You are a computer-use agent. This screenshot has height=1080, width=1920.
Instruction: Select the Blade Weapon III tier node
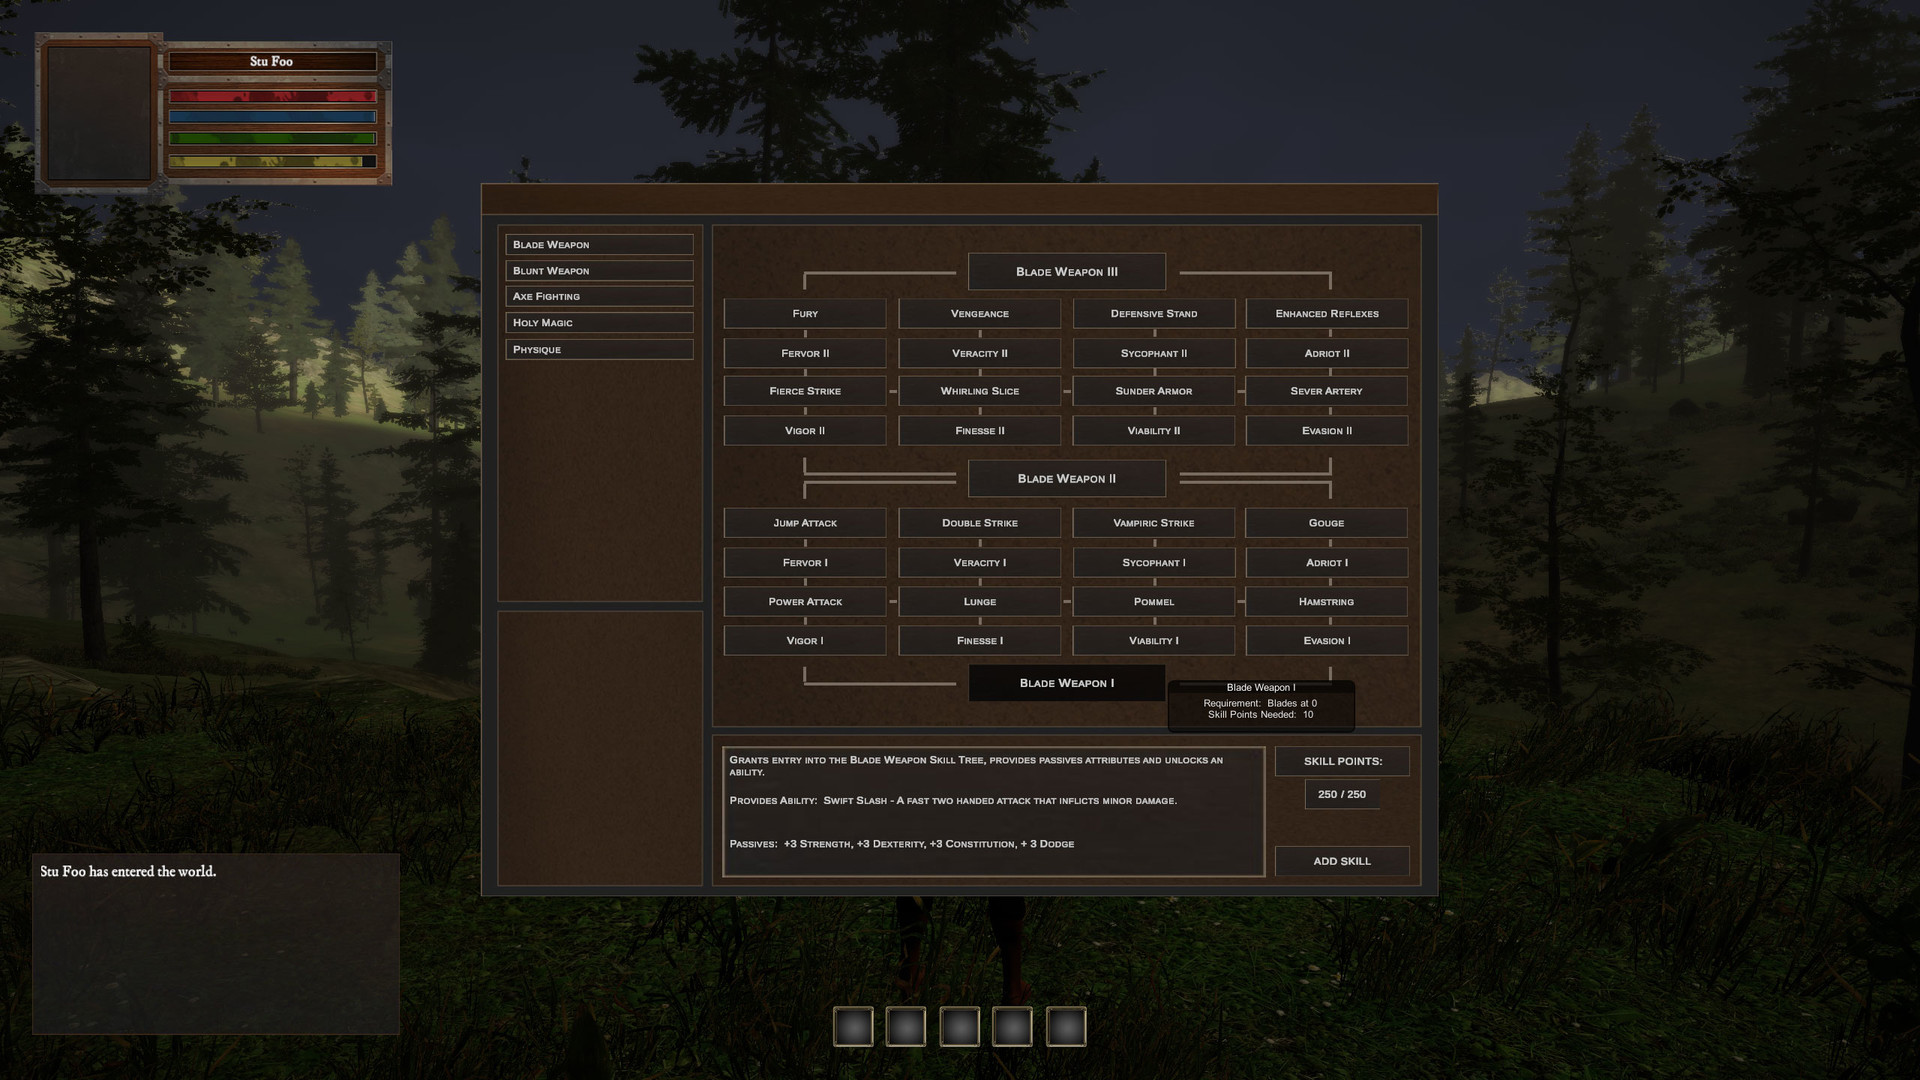pyautogui.click(x=1066, y=272)
